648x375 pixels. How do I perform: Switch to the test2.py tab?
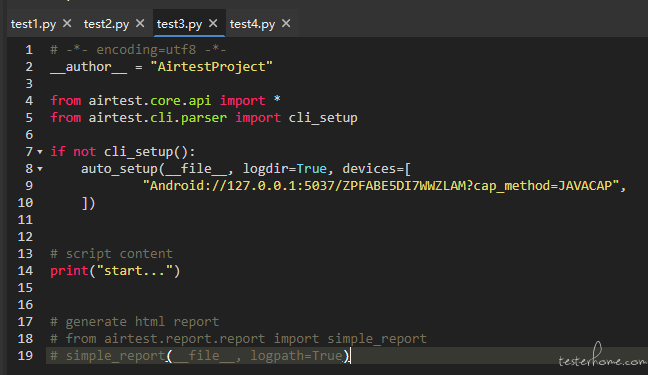point(106,24)
